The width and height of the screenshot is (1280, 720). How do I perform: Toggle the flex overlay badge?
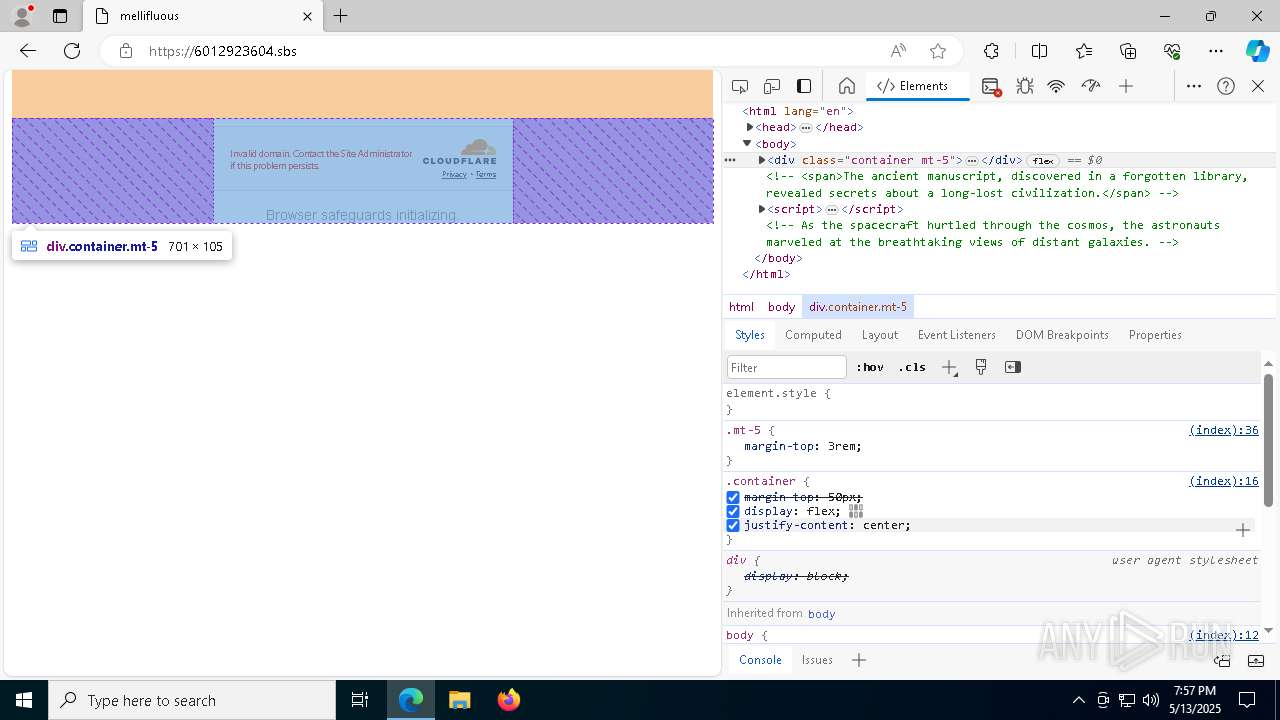1043,160
